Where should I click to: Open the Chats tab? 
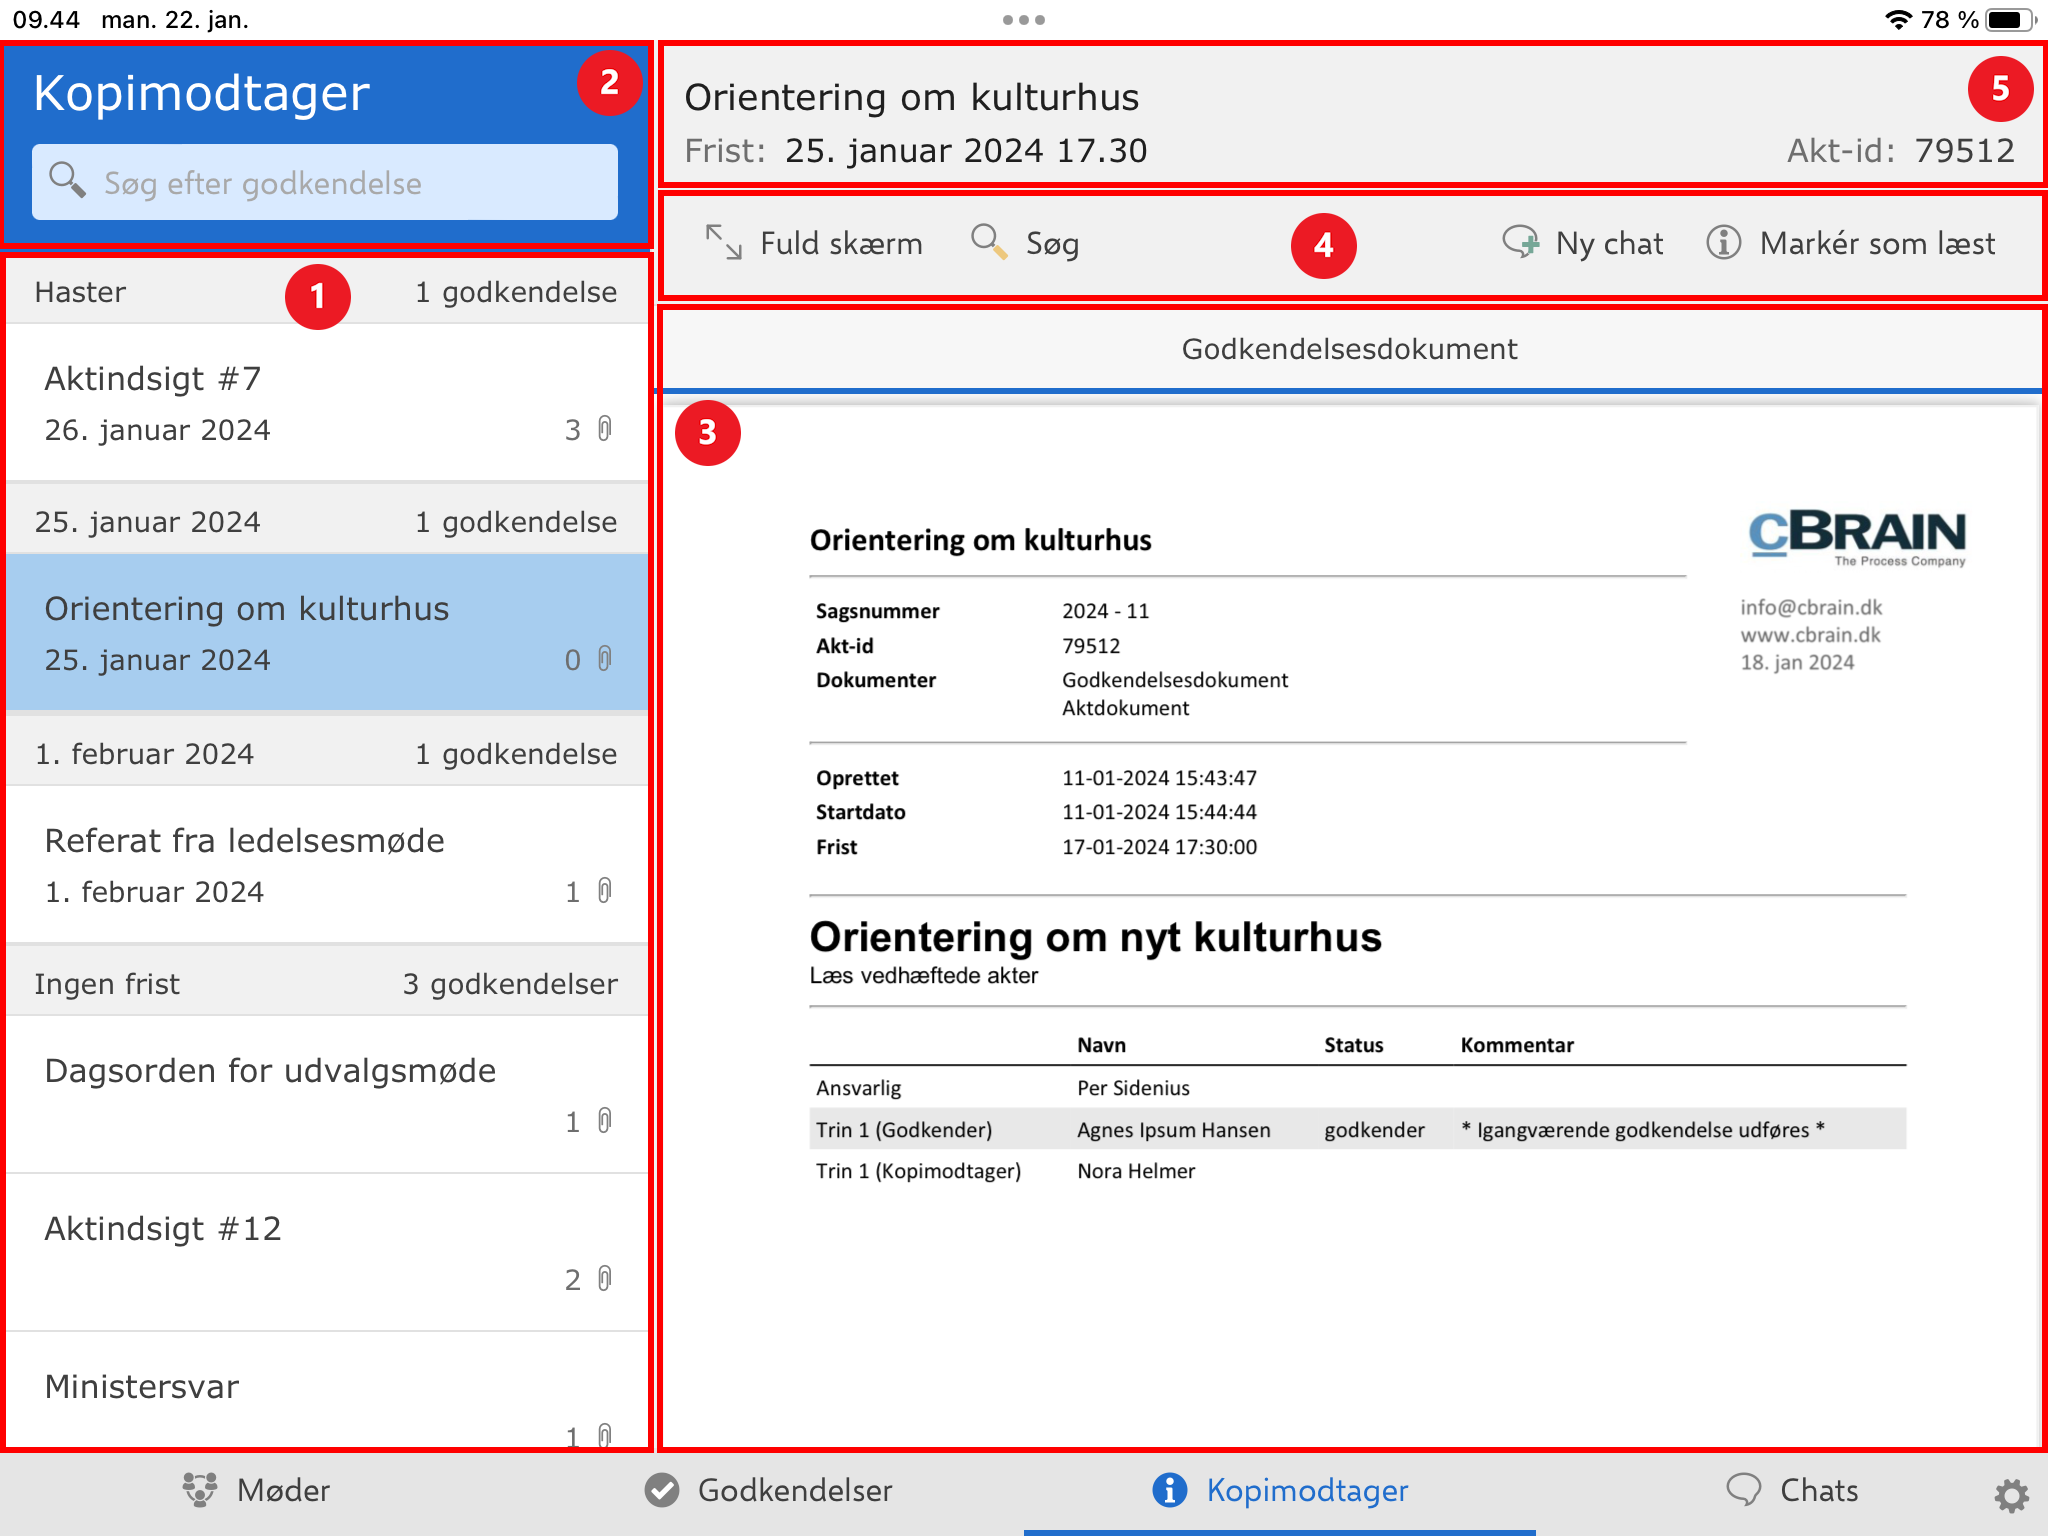(x=1792, y=1491)
